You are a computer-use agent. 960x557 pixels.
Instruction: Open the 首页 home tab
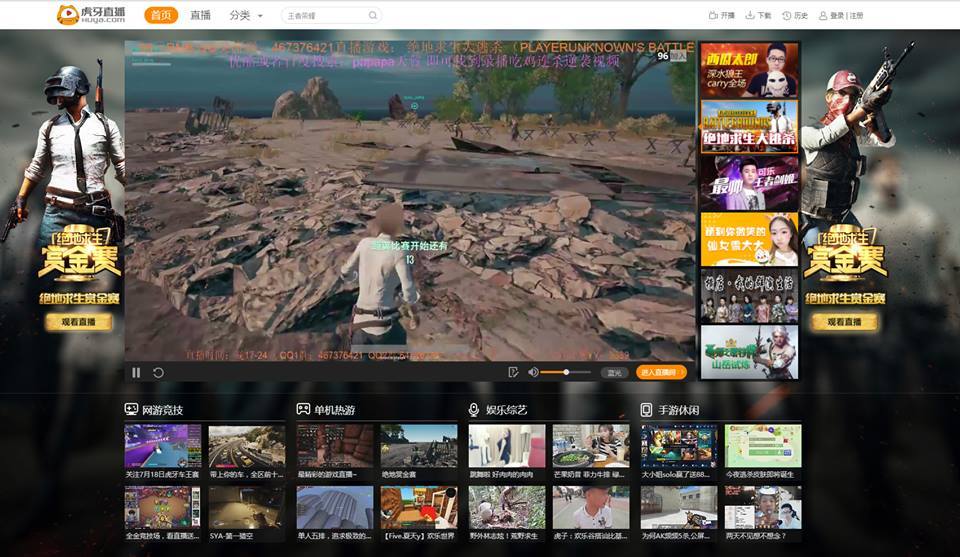161,15
